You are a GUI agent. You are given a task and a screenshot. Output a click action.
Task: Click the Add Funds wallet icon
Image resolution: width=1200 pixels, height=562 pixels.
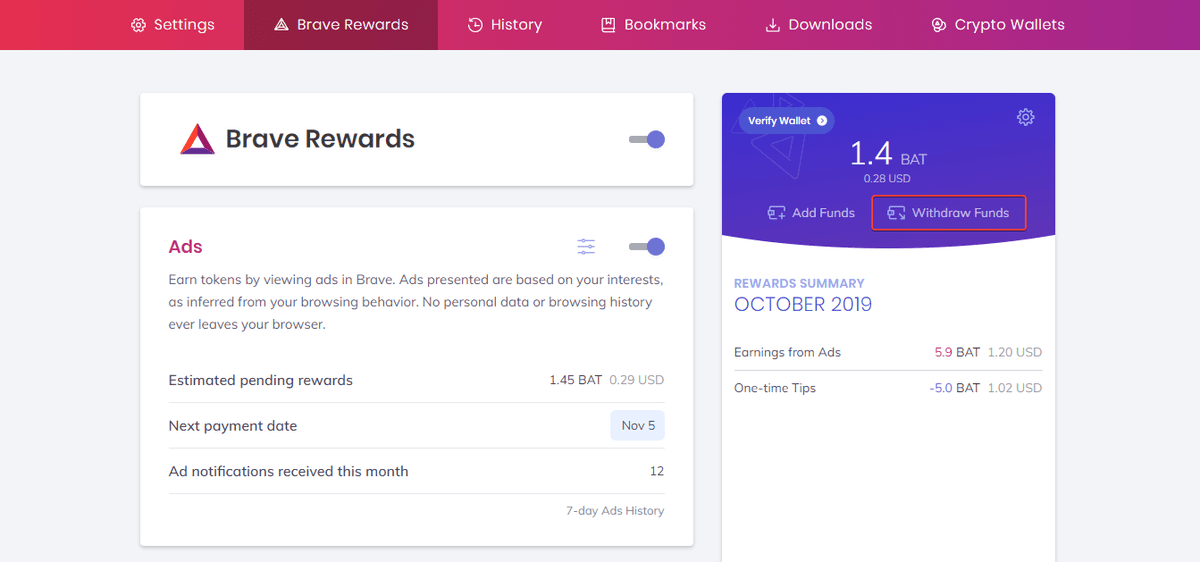[776, 213]
